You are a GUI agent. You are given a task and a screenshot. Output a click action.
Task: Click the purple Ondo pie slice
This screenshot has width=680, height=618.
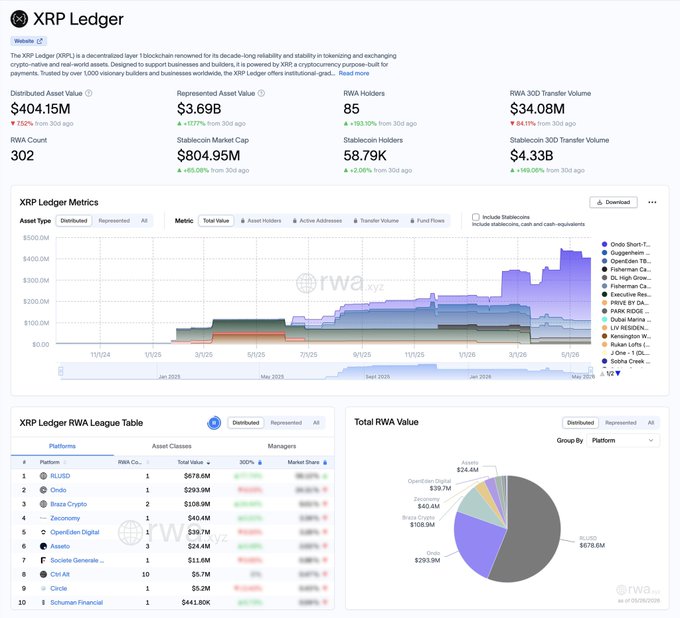tap(477, 544)
